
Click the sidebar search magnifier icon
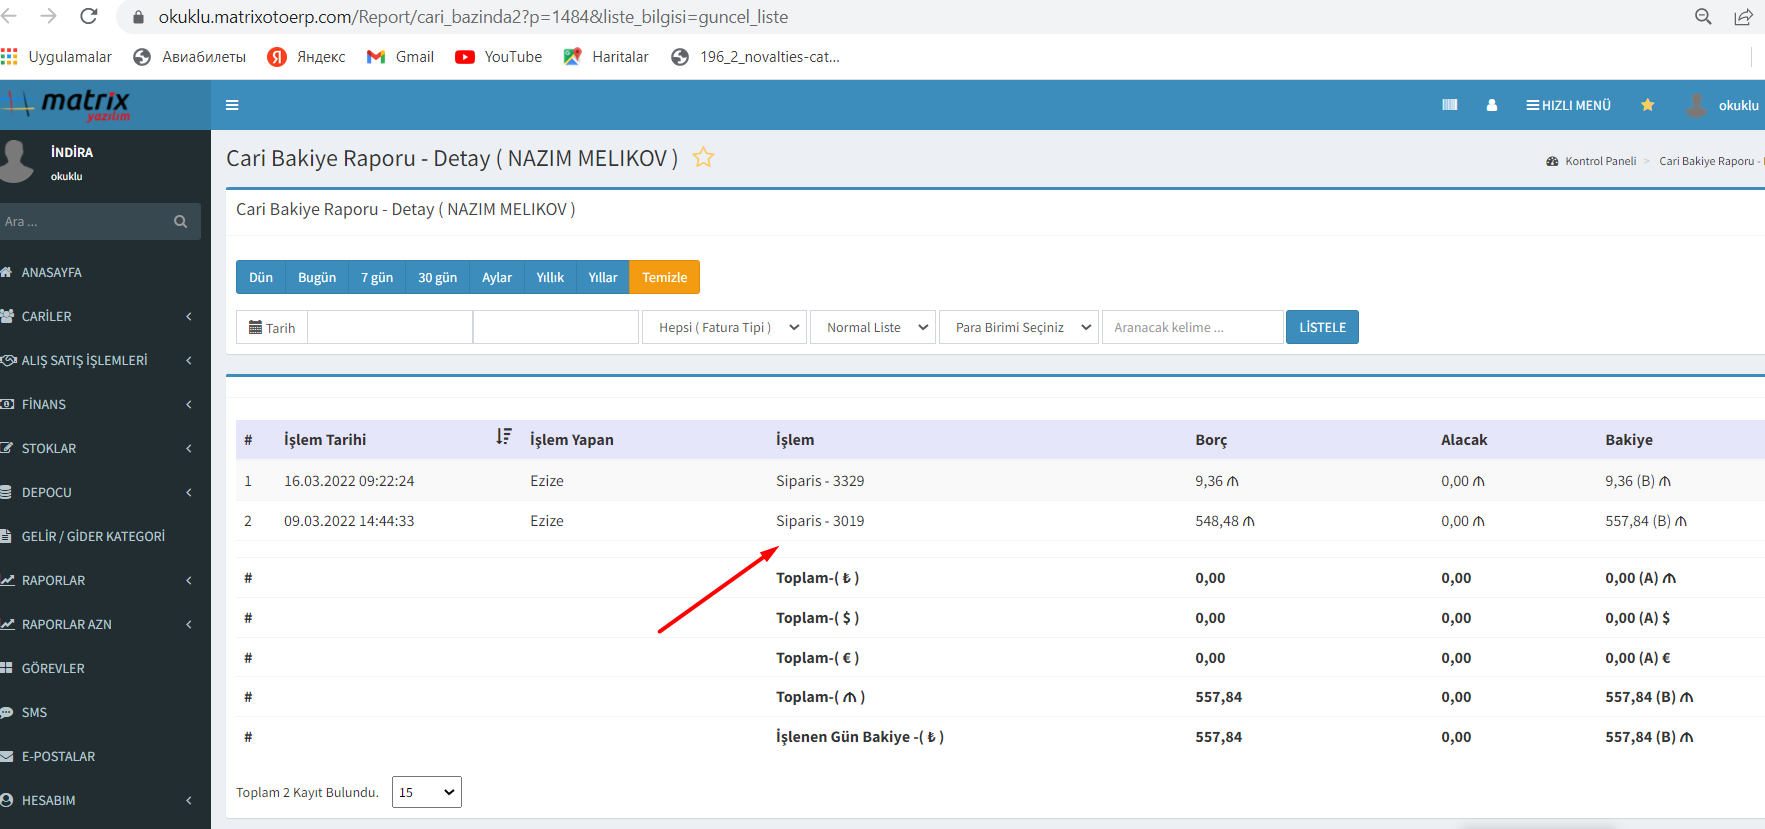[x=180, y=222]
